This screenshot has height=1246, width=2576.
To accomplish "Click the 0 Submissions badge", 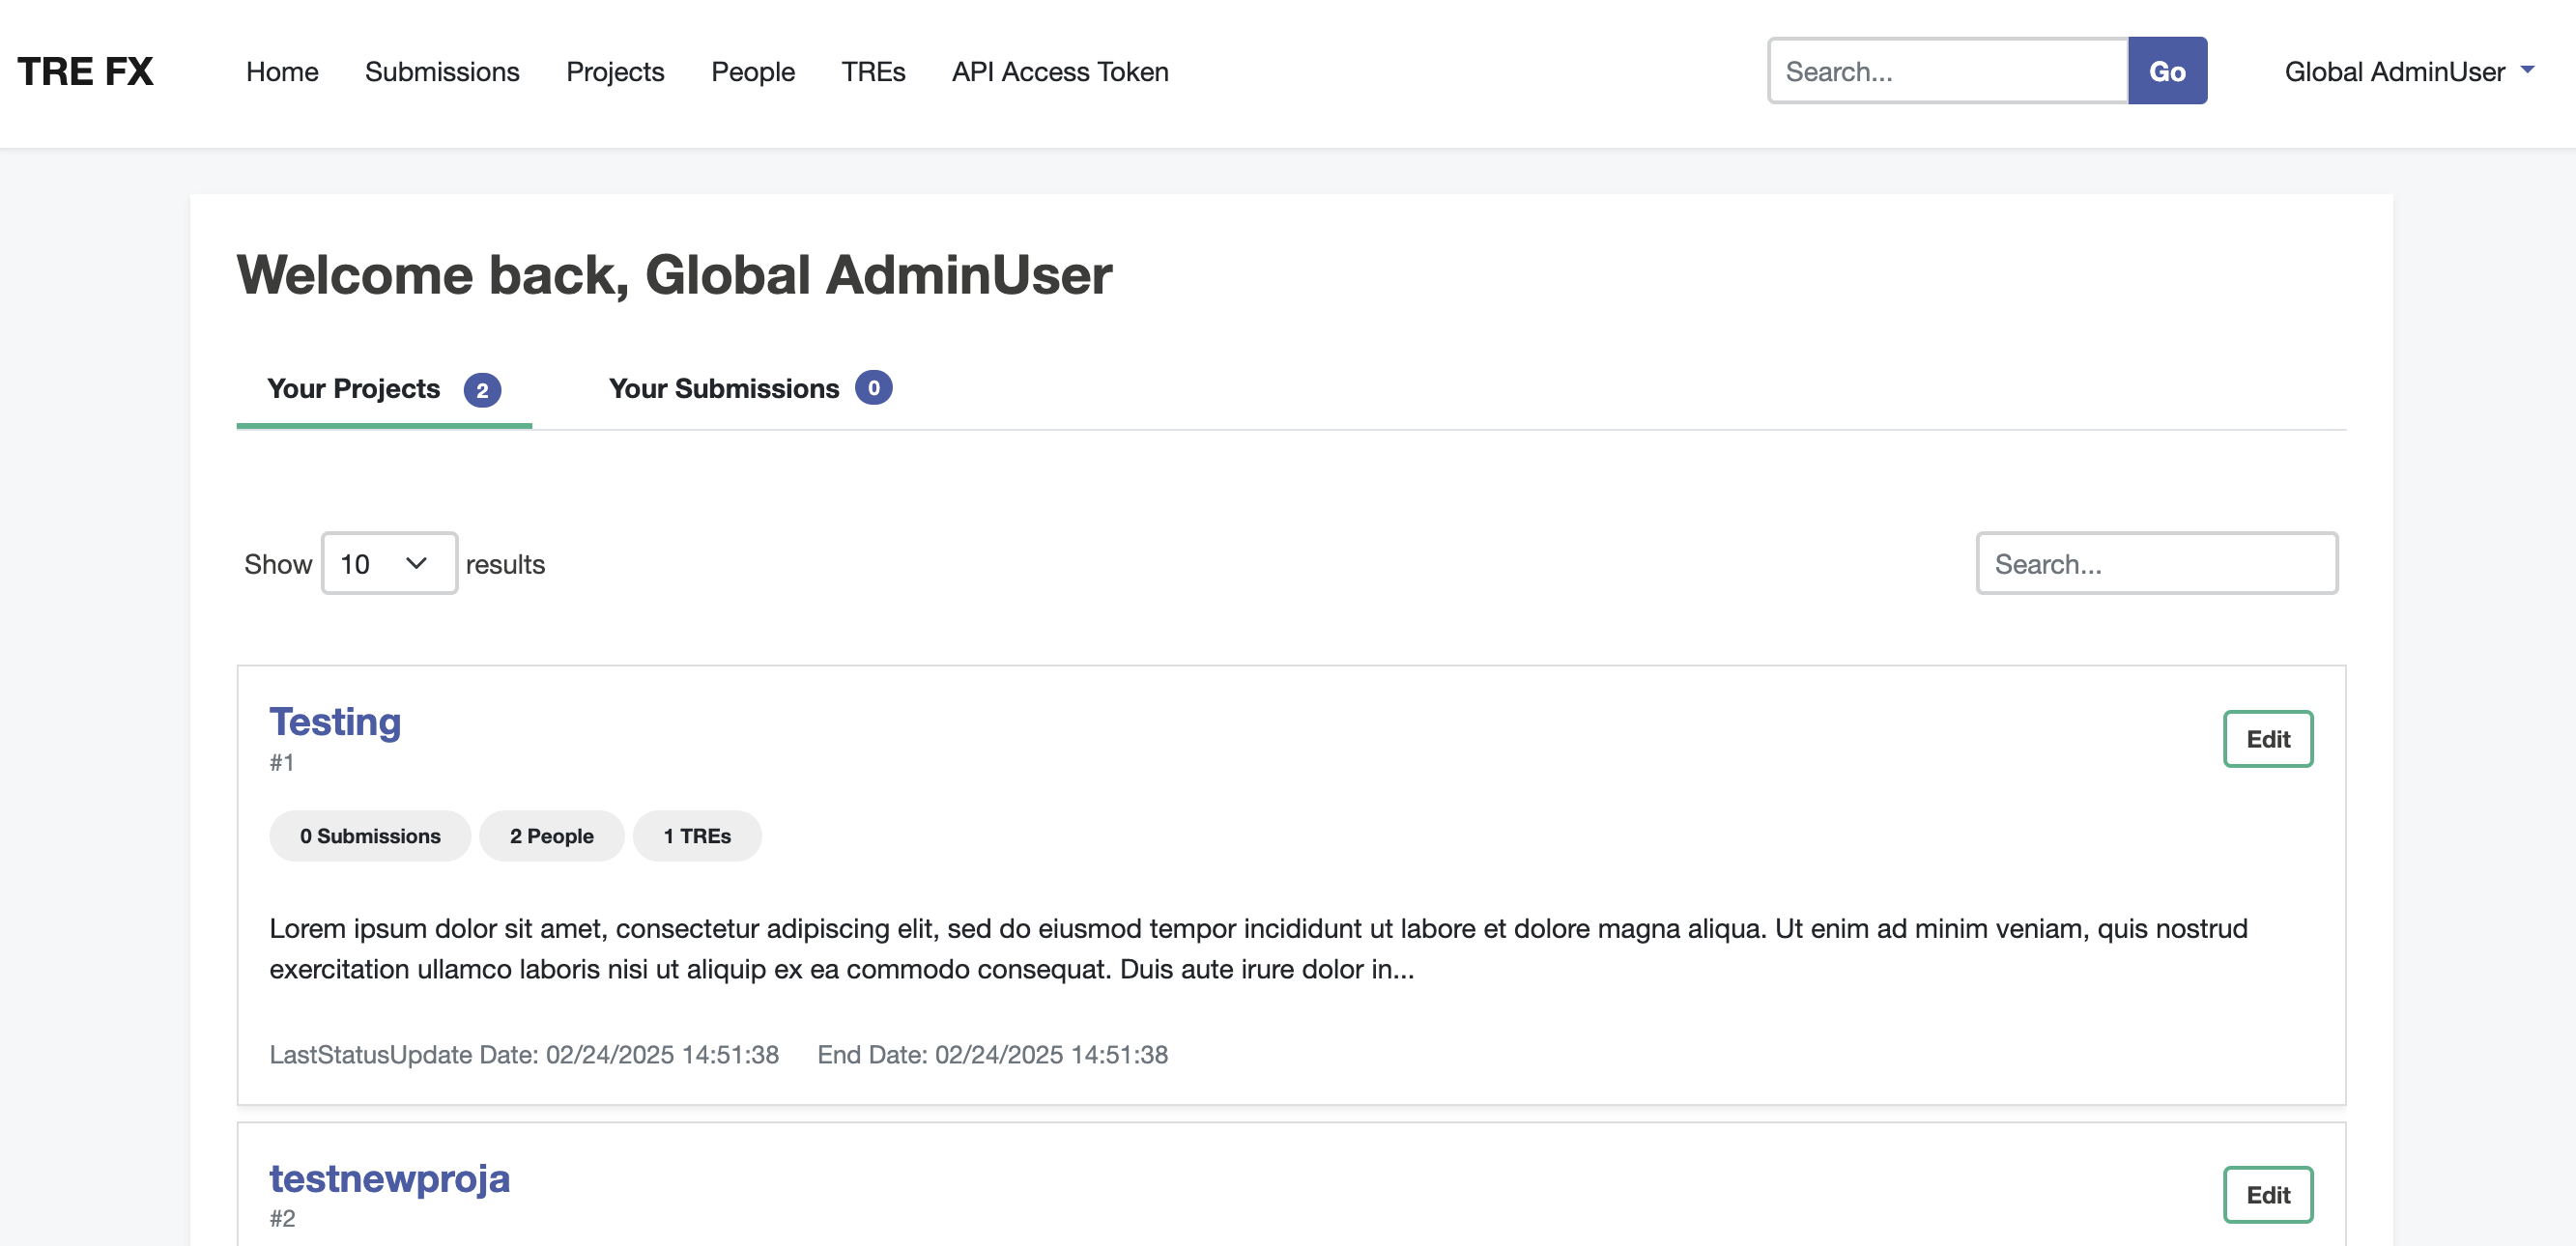I will tap(369, 836).
